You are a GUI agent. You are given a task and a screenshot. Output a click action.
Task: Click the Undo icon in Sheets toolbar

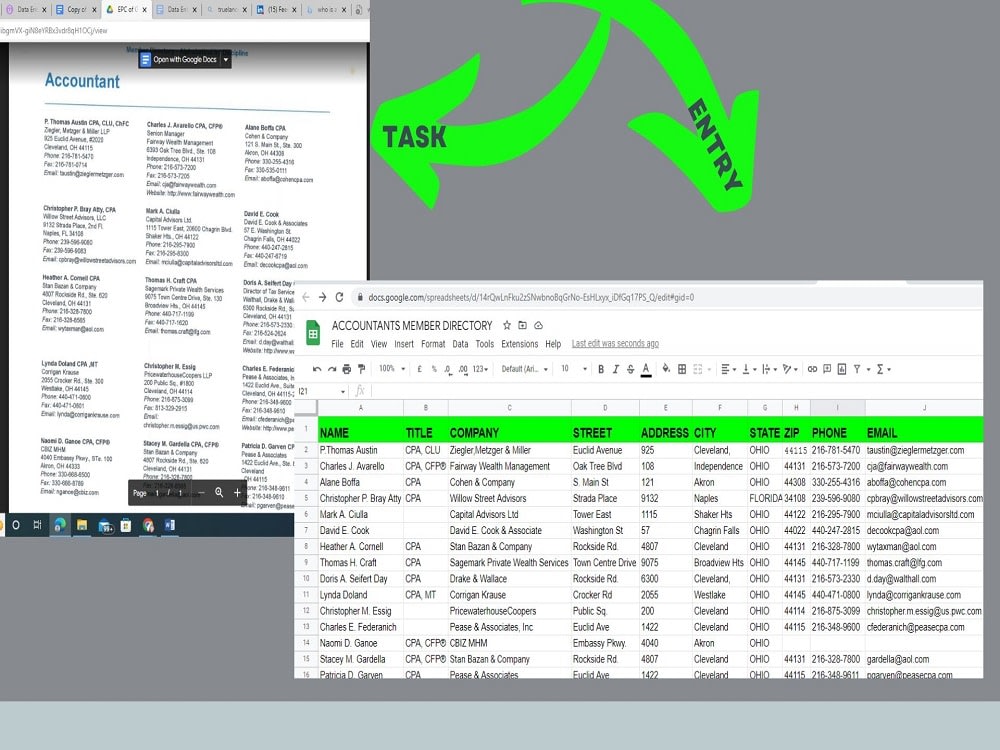pos(316,369)
